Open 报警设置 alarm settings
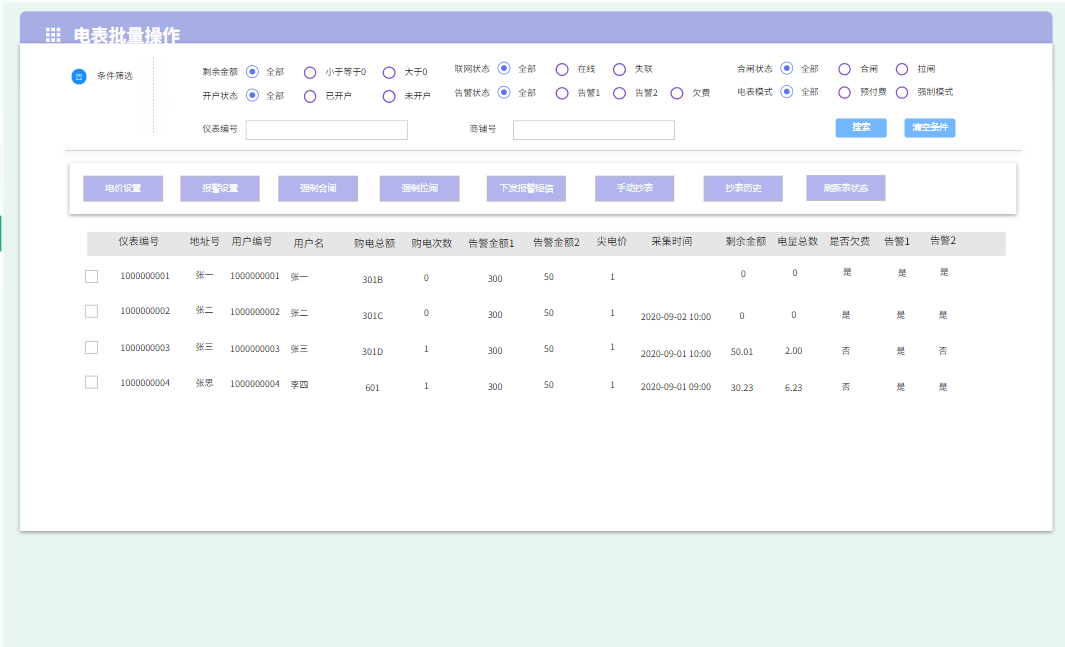The image size is (1065, 647). [219, 188]
